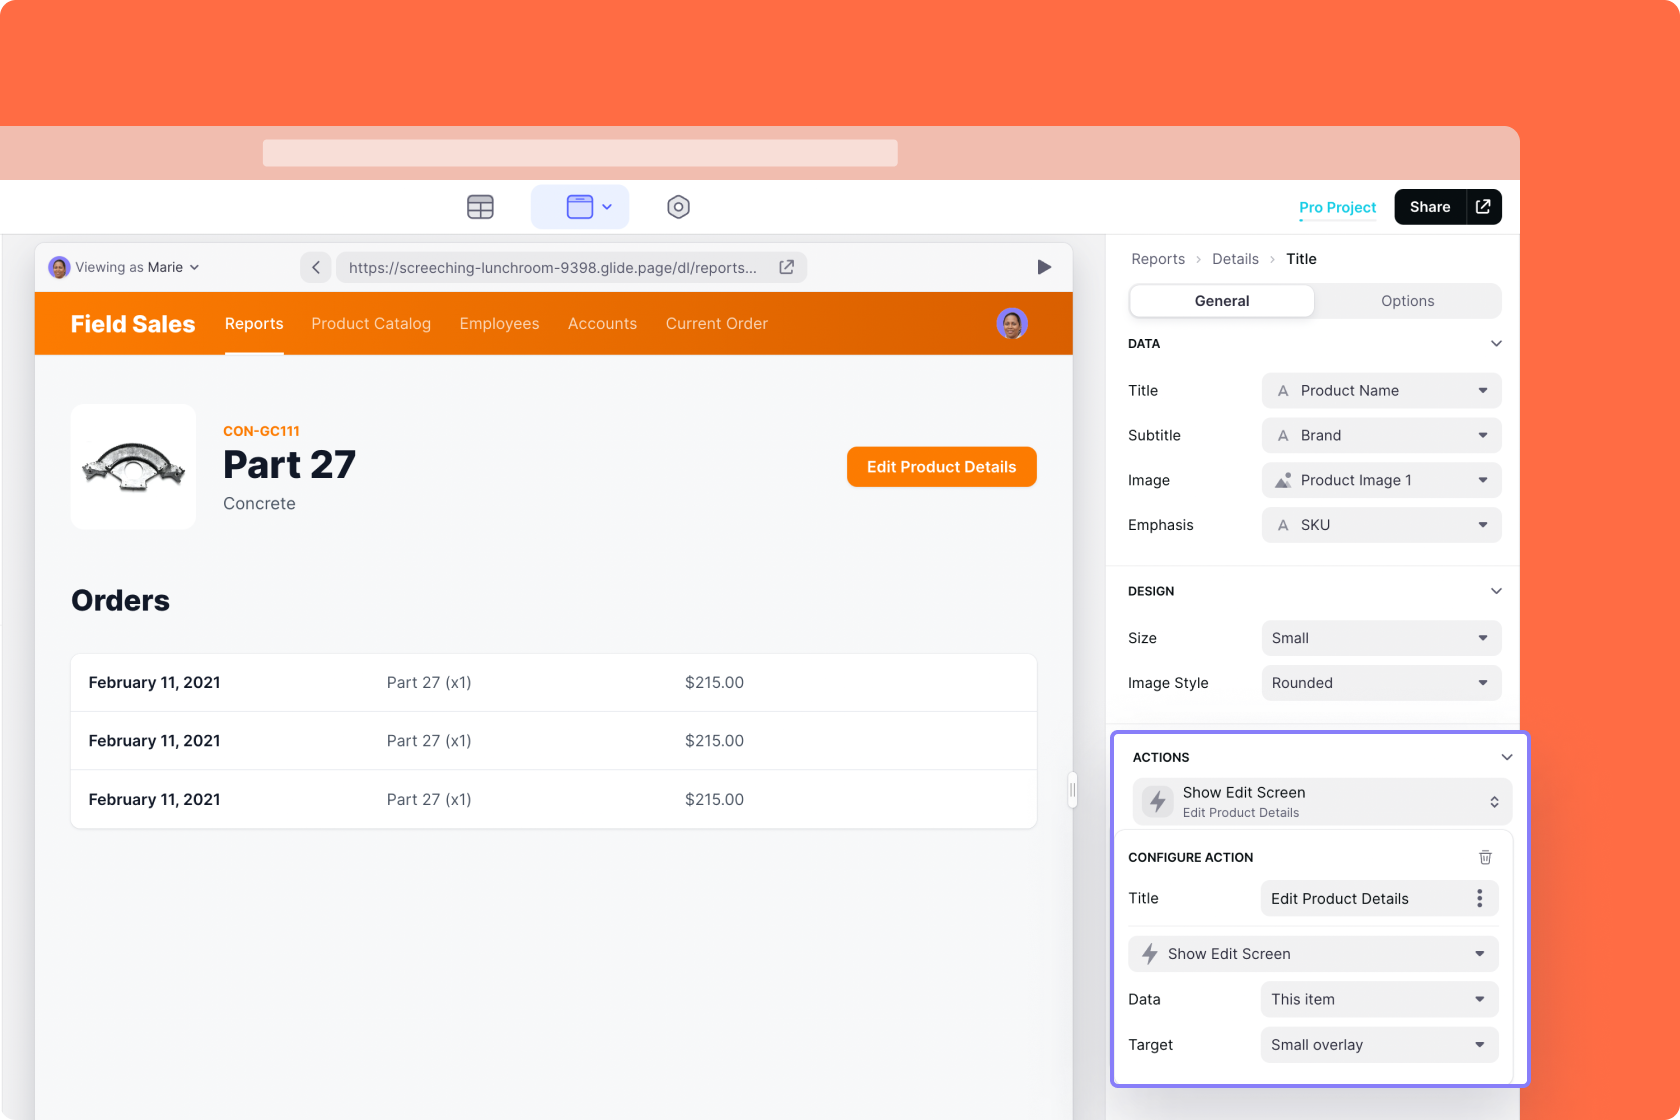Screen dimensions: 1680x1120
Task: Open the data table editor icon
Action: tap(480, 207)
